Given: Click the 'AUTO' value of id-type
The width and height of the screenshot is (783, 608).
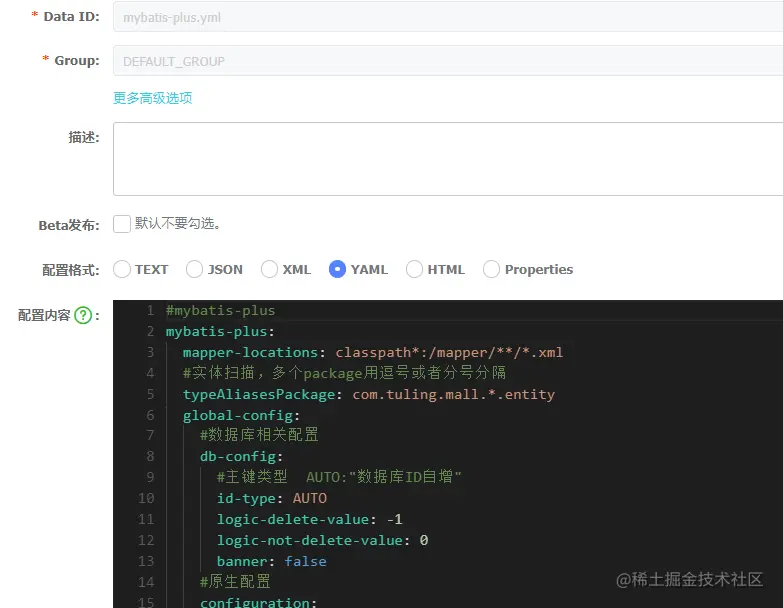Looking at the screenshot, I should [310, 498].
